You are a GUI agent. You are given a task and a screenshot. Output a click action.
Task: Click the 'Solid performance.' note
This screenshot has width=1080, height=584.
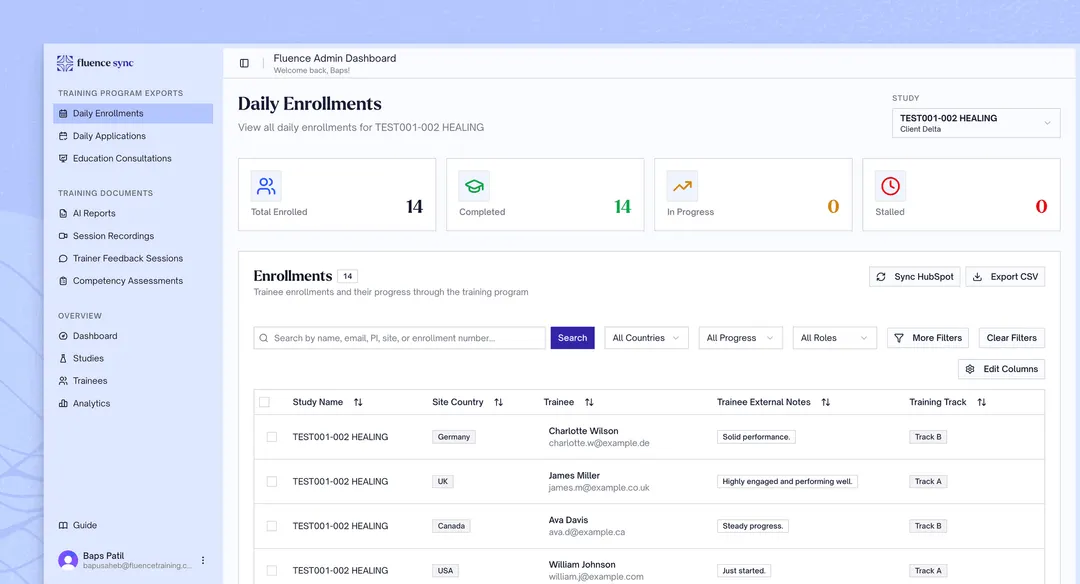756,437
